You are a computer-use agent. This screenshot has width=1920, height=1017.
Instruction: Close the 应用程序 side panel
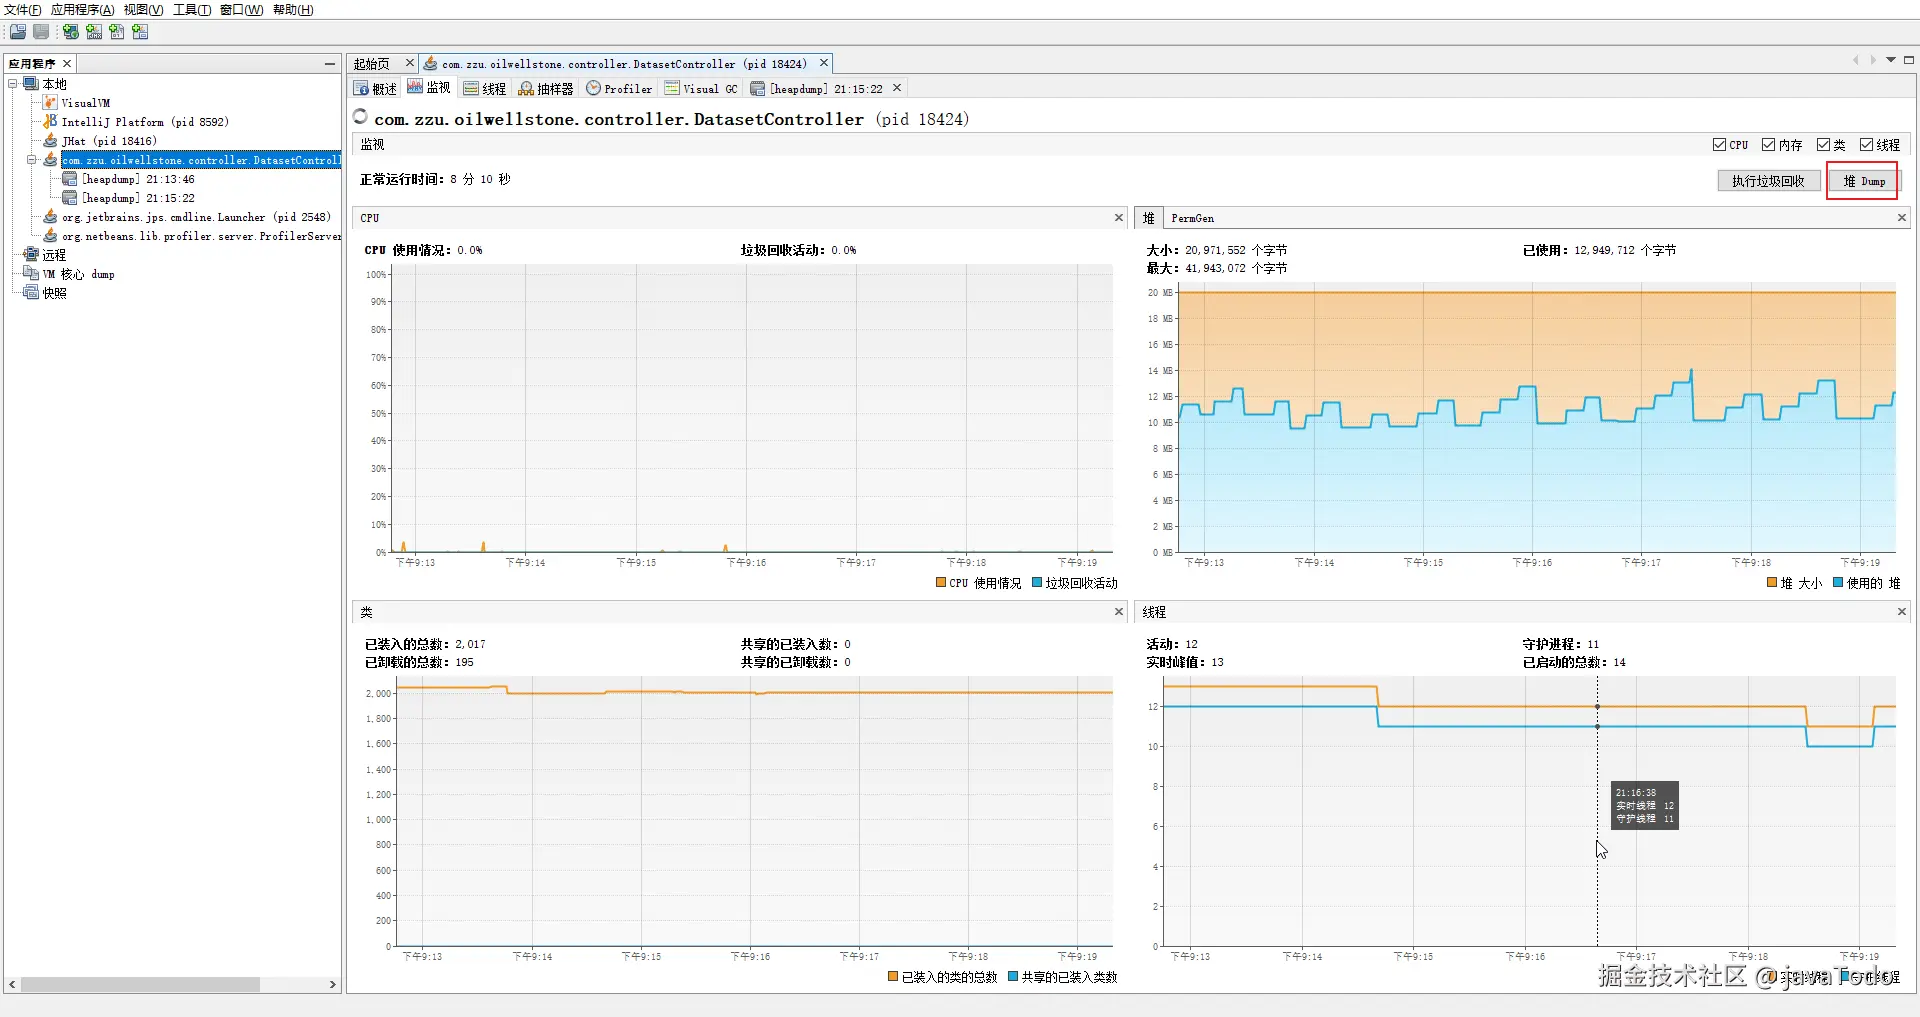click(67, 64)
